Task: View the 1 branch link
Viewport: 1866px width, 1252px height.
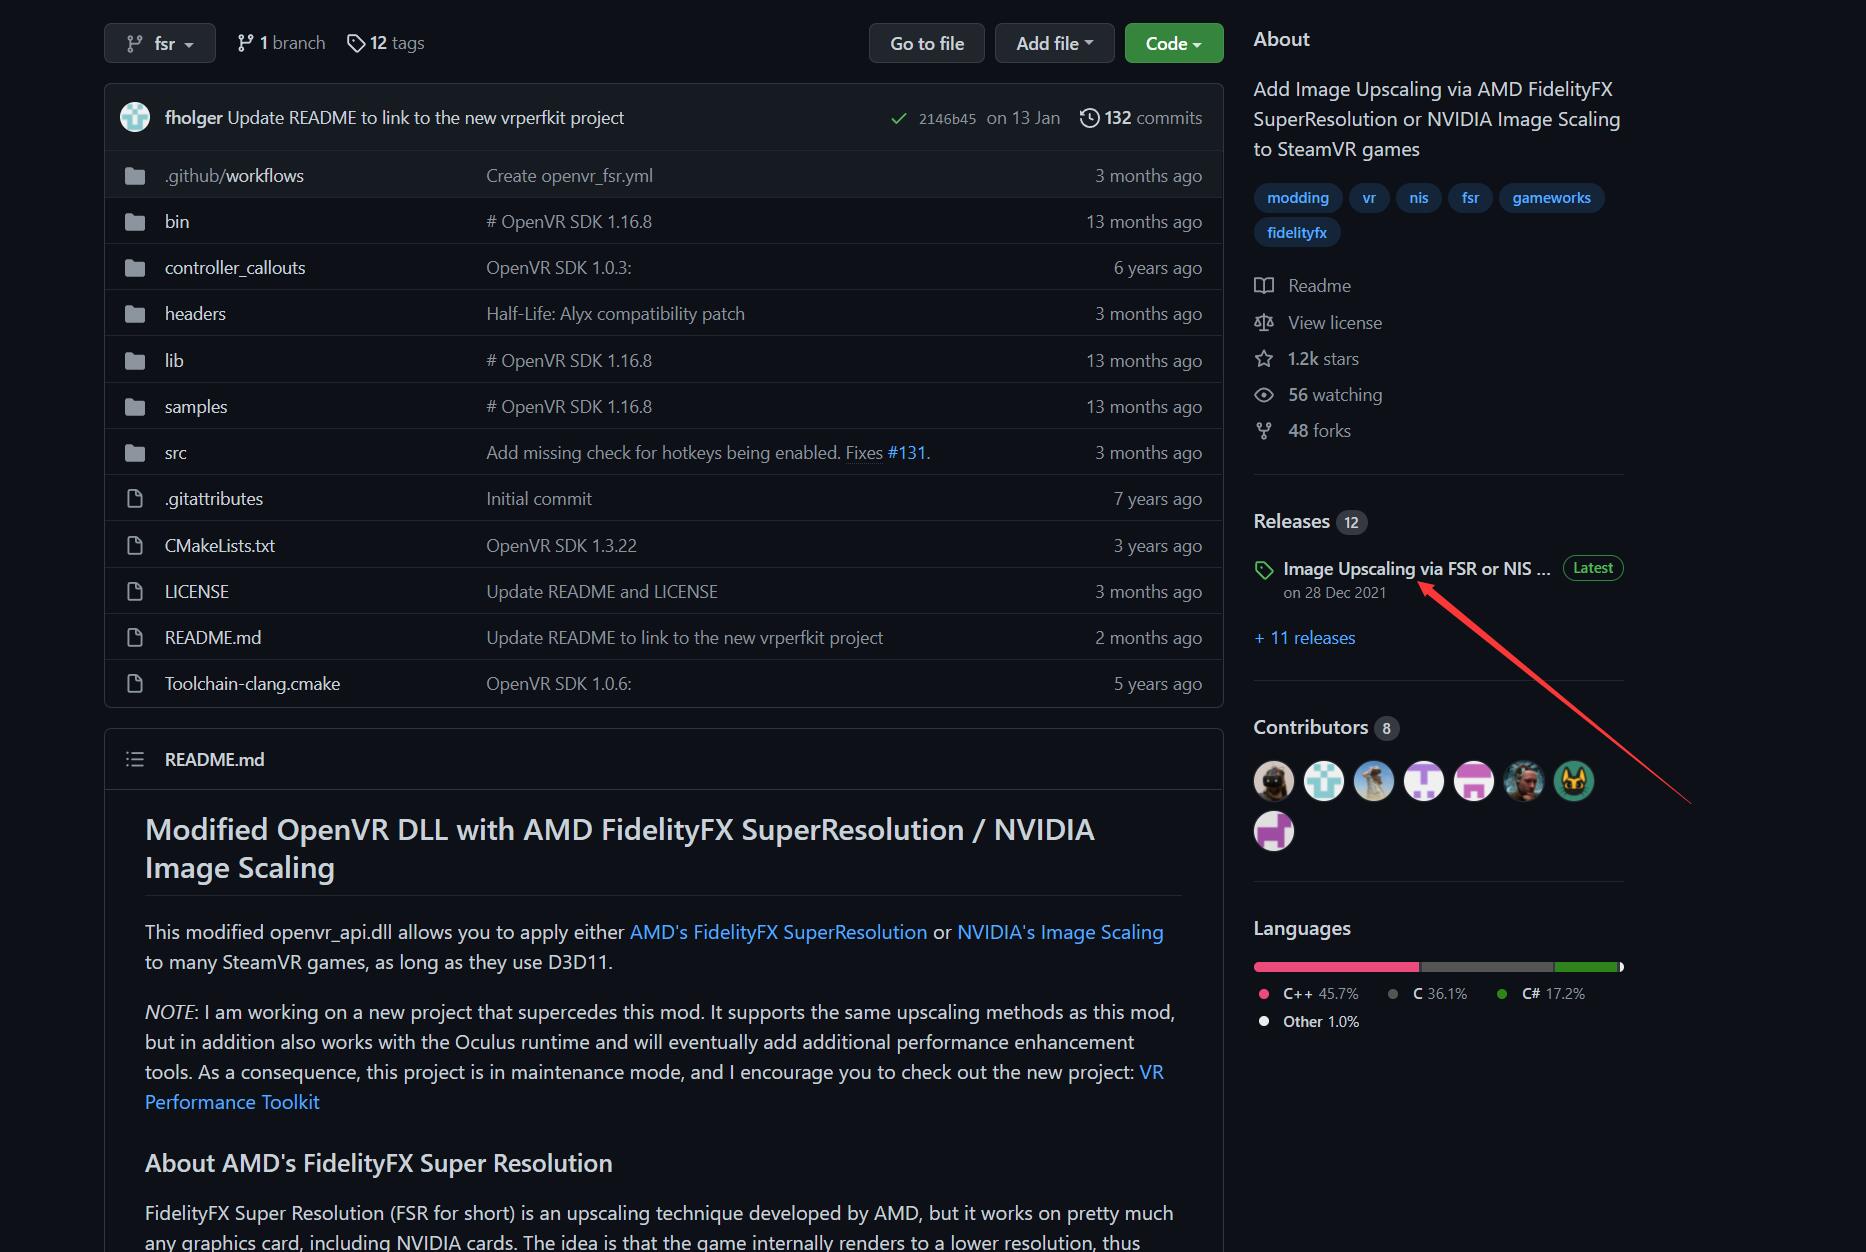Action: 281,43
